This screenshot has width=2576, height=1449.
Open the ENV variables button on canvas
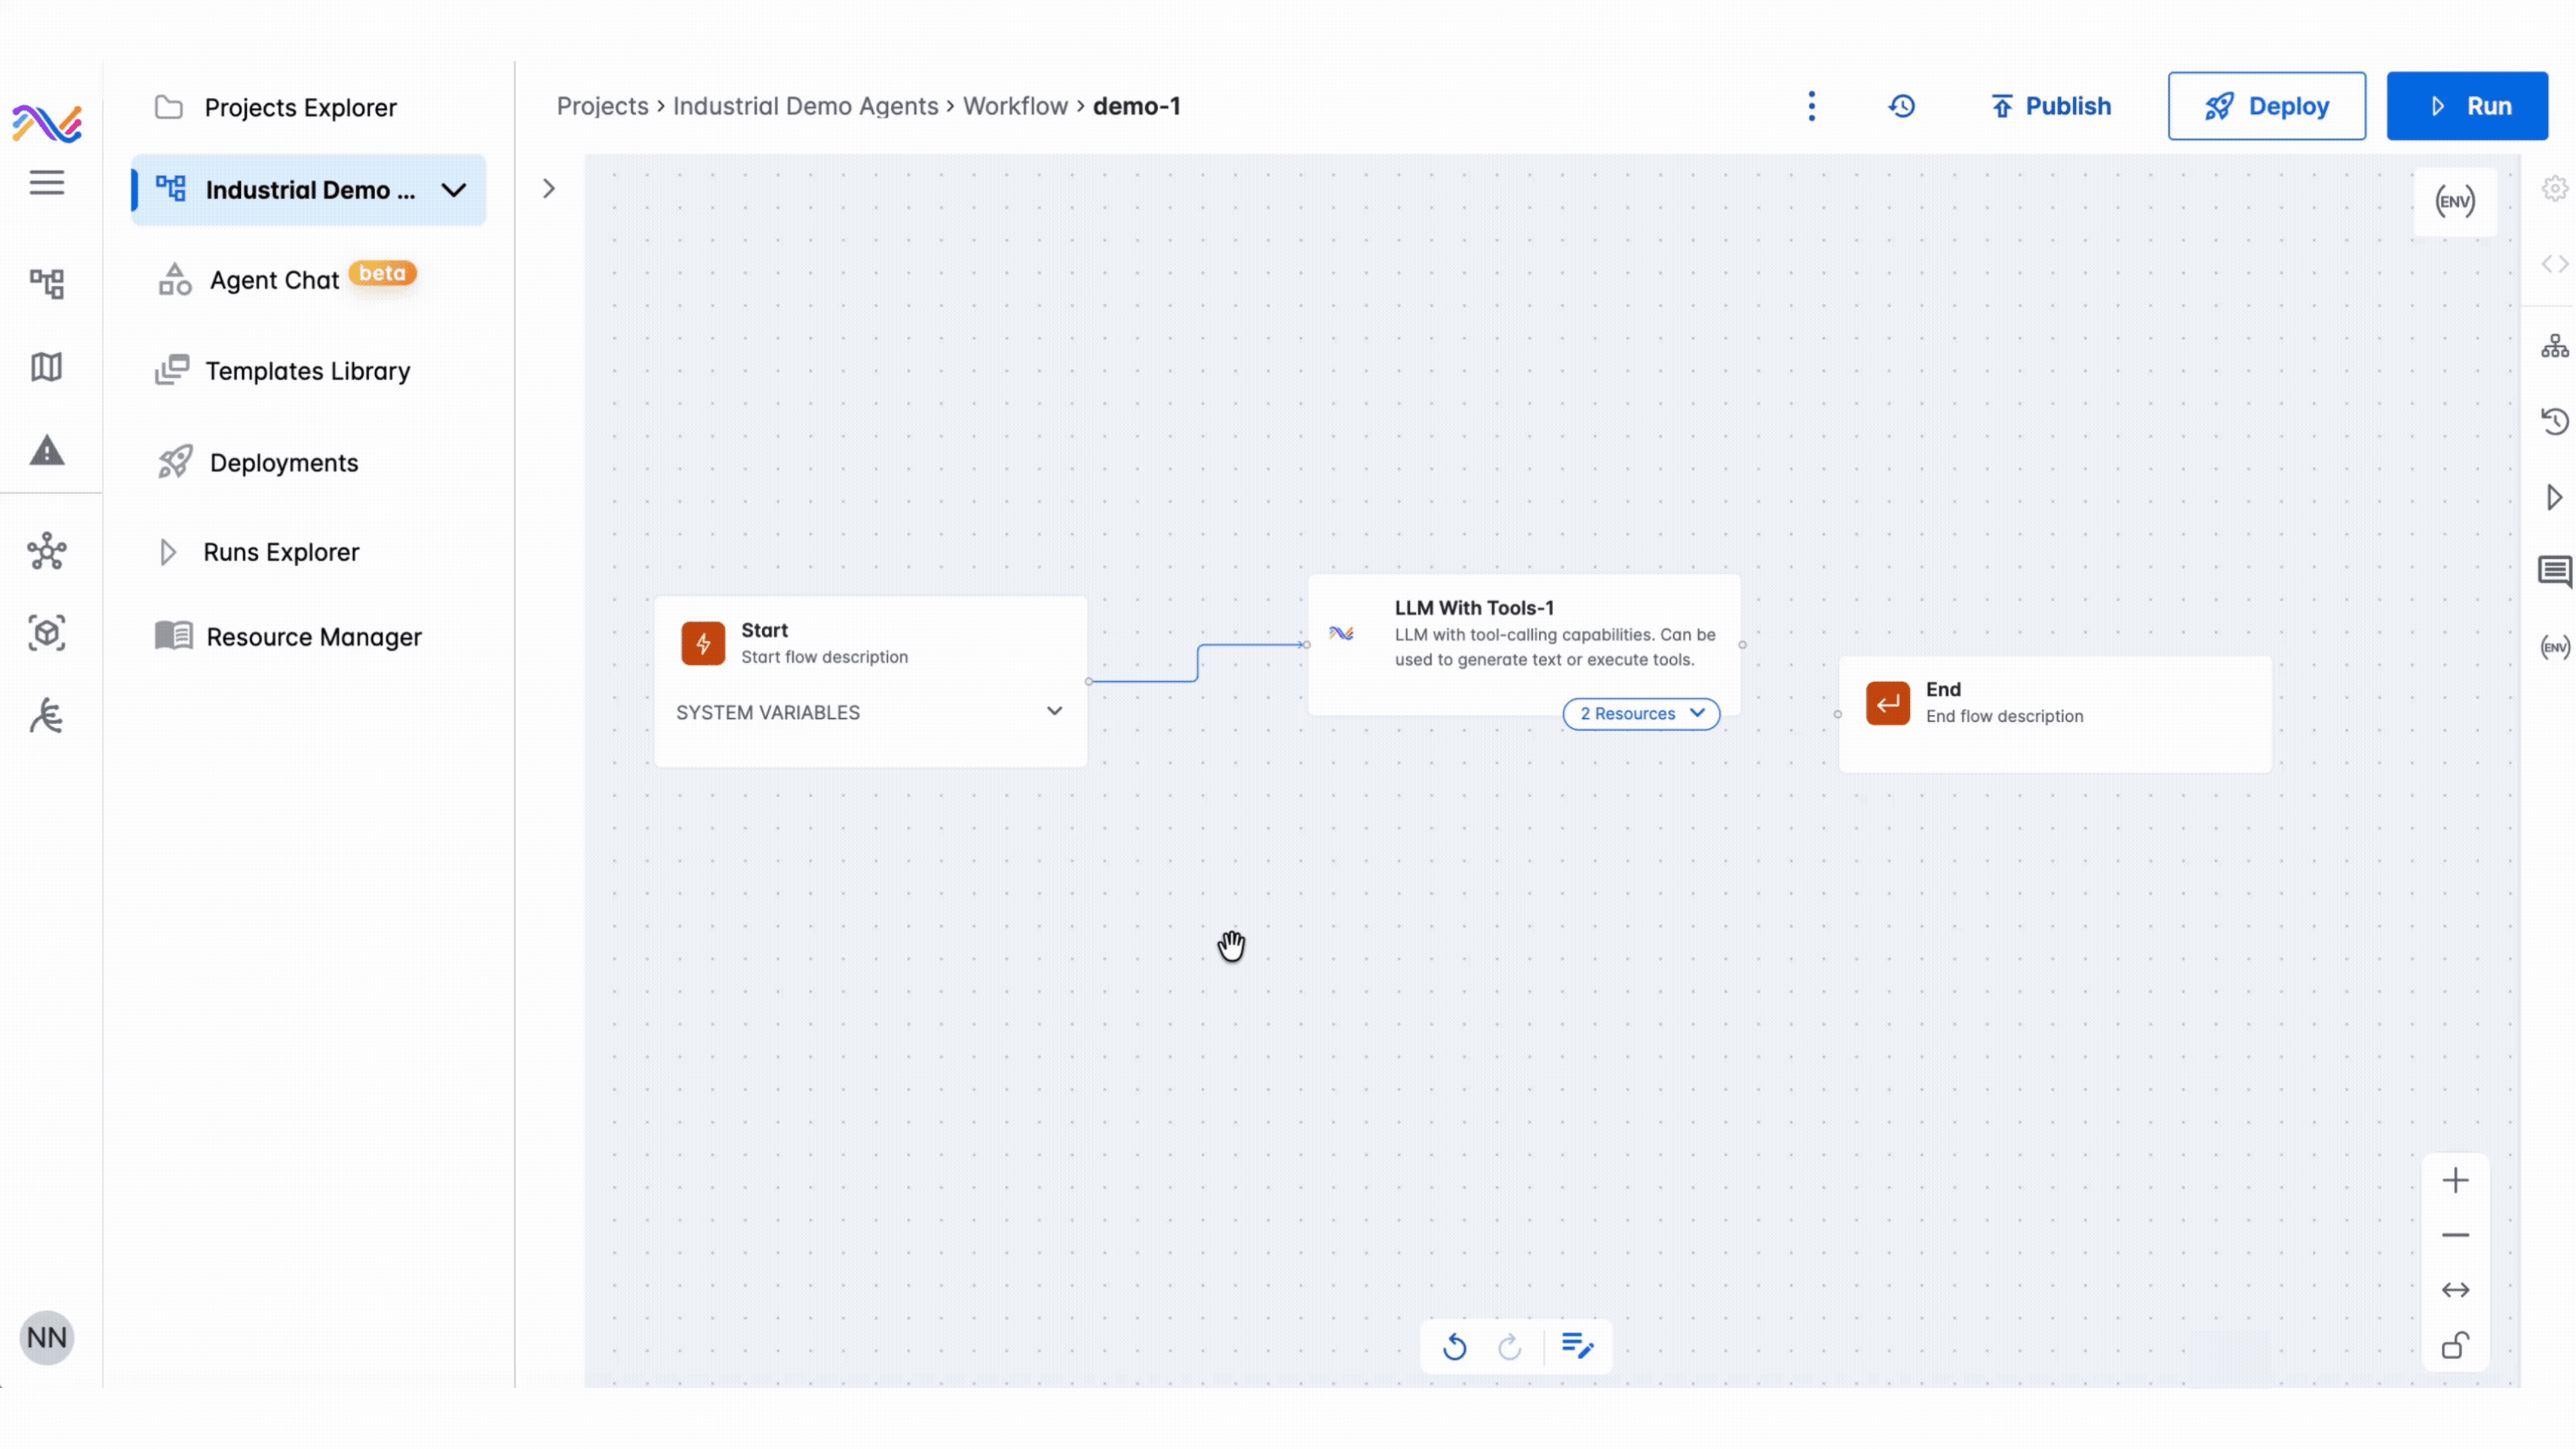[x=2454, y=202]
